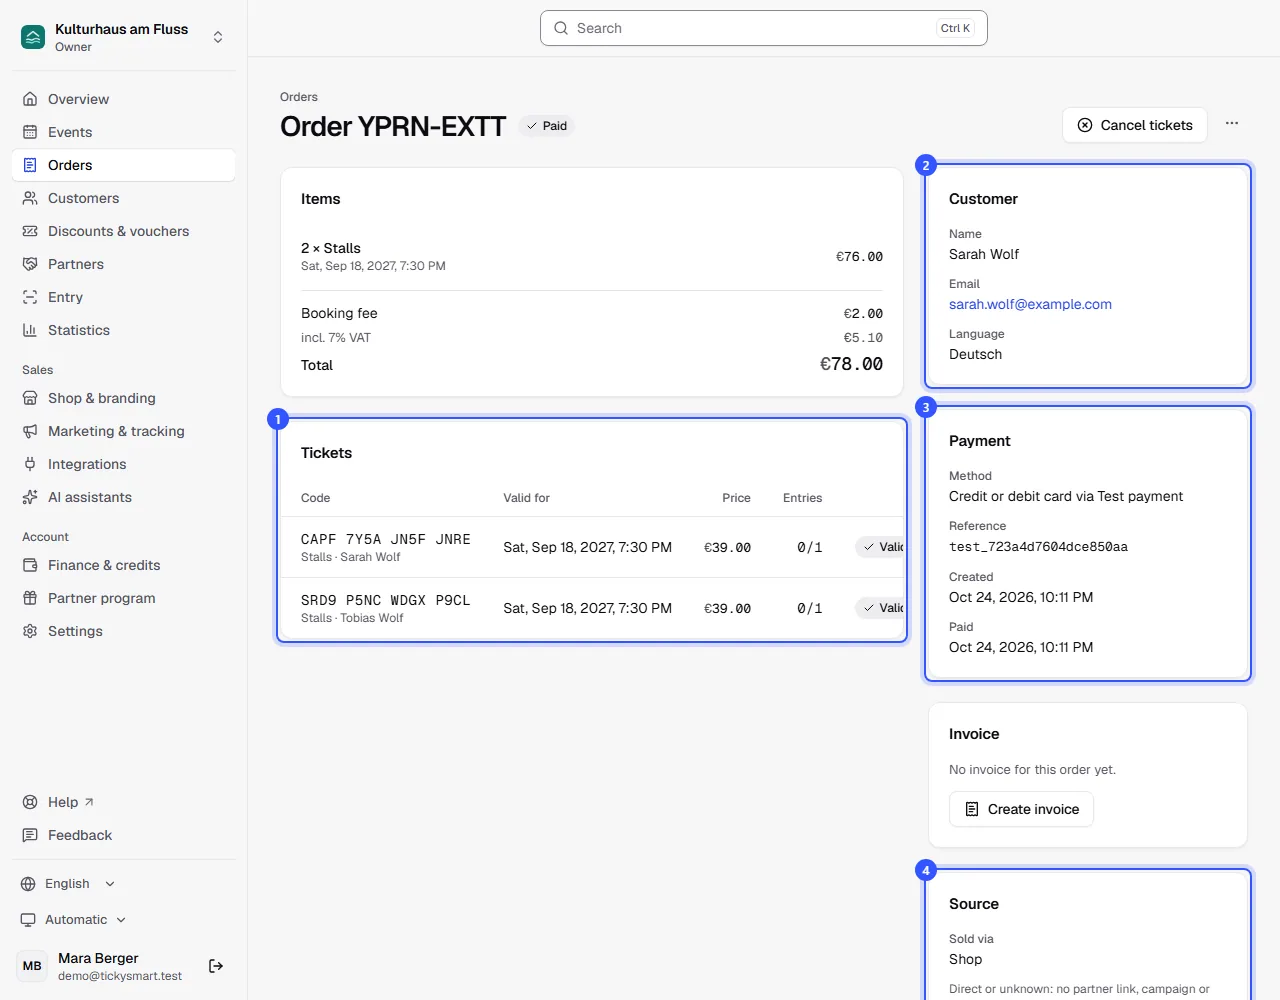
Task: Click ticket code SRD9 P5NC WDGX P9CL
Action: (x=386, y=600)
